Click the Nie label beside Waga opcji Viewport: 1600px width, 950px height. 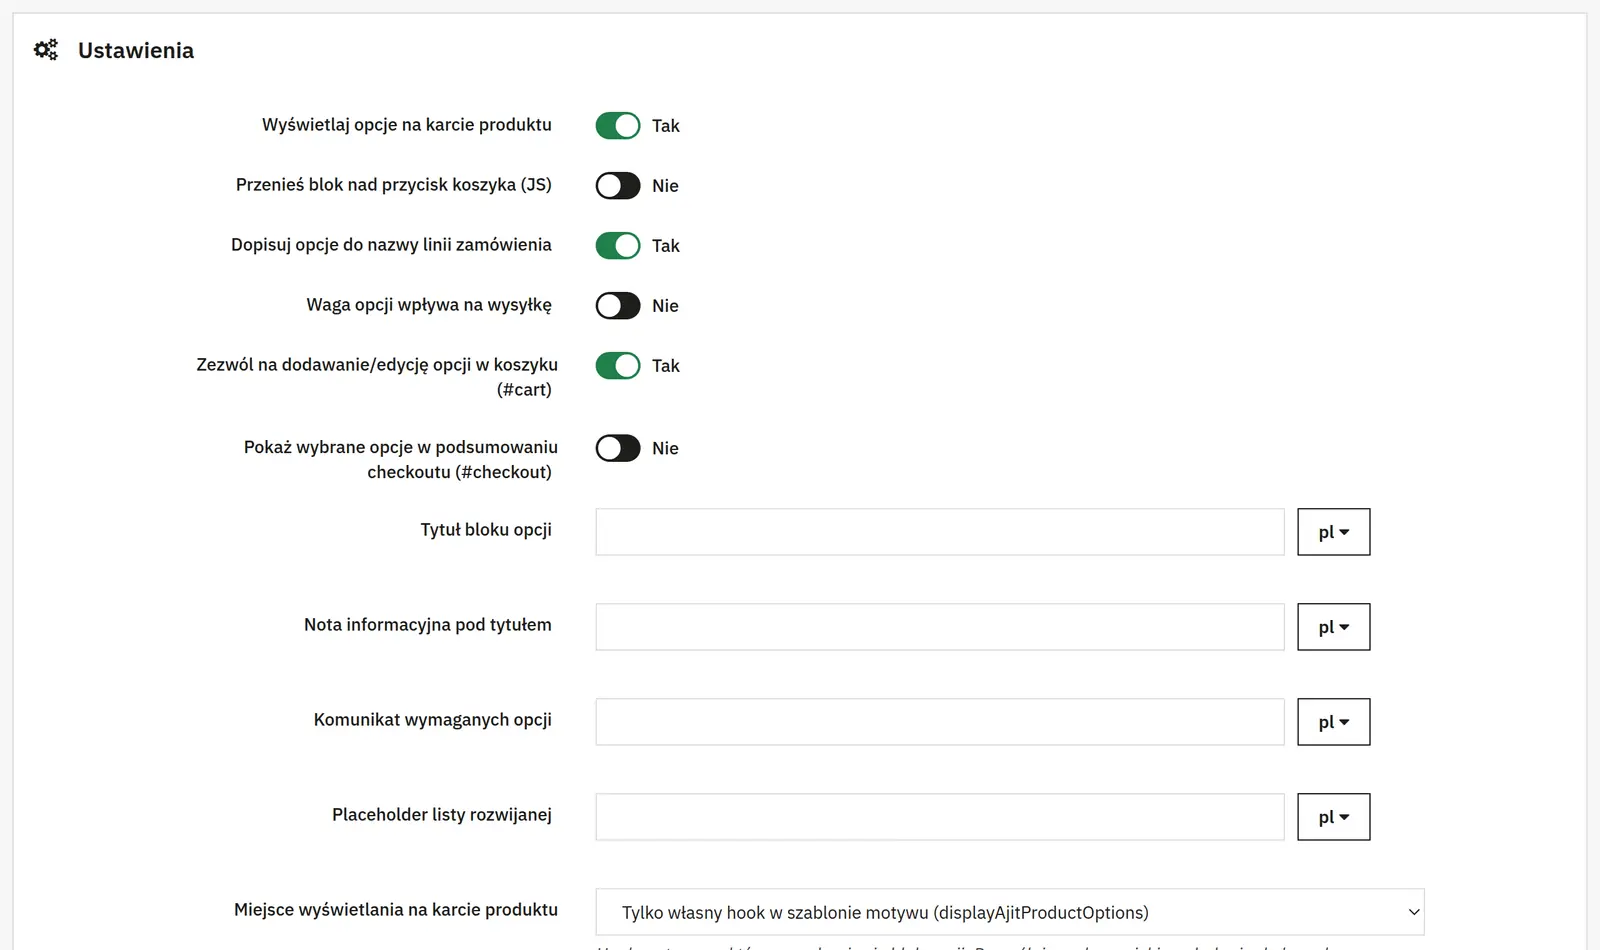(665, 306)
